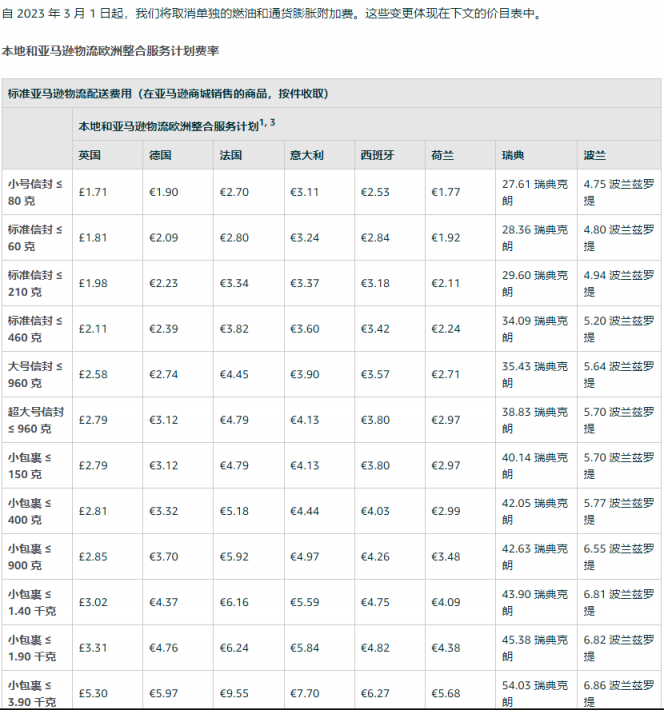Click the 27.61 瑞典克朗 cell
The width and height of the screenshot is (664, 710).
[535, 192]
